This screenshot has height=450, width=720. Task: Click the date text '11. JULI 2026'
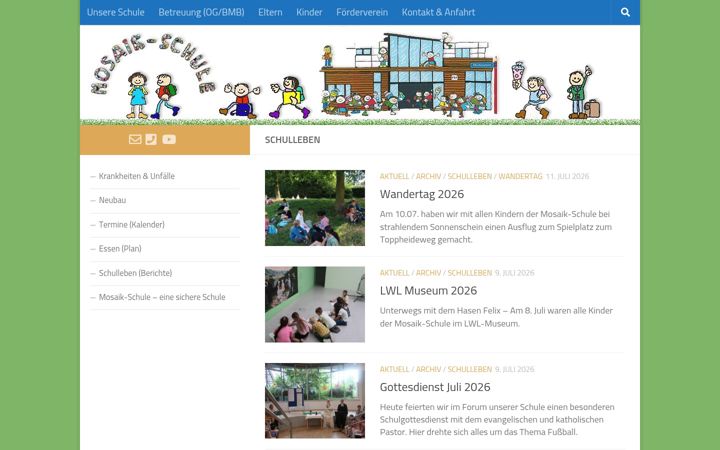point(567,176)
